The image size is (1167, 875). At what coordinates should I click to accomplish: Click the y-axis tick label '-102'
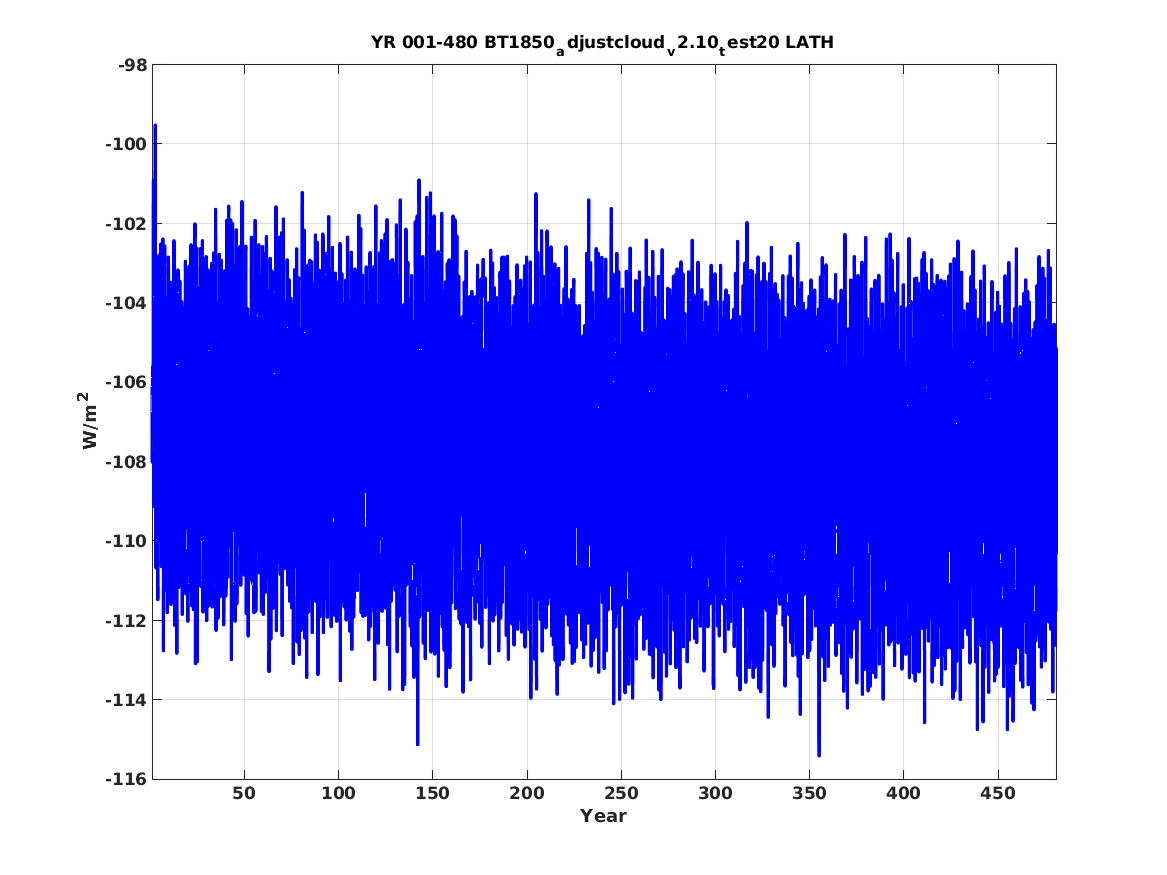coord(126,224)
